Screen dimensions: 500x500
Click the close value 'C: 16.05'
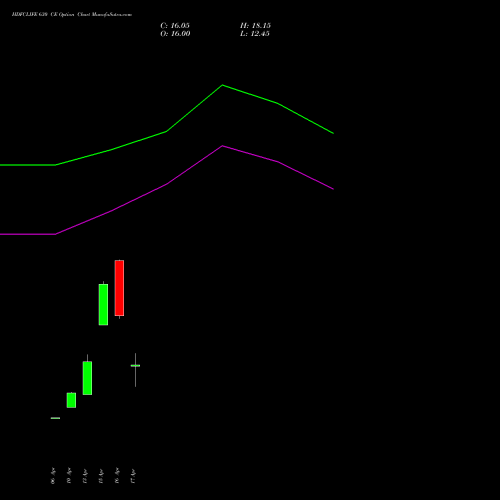[x=175, y=26]
